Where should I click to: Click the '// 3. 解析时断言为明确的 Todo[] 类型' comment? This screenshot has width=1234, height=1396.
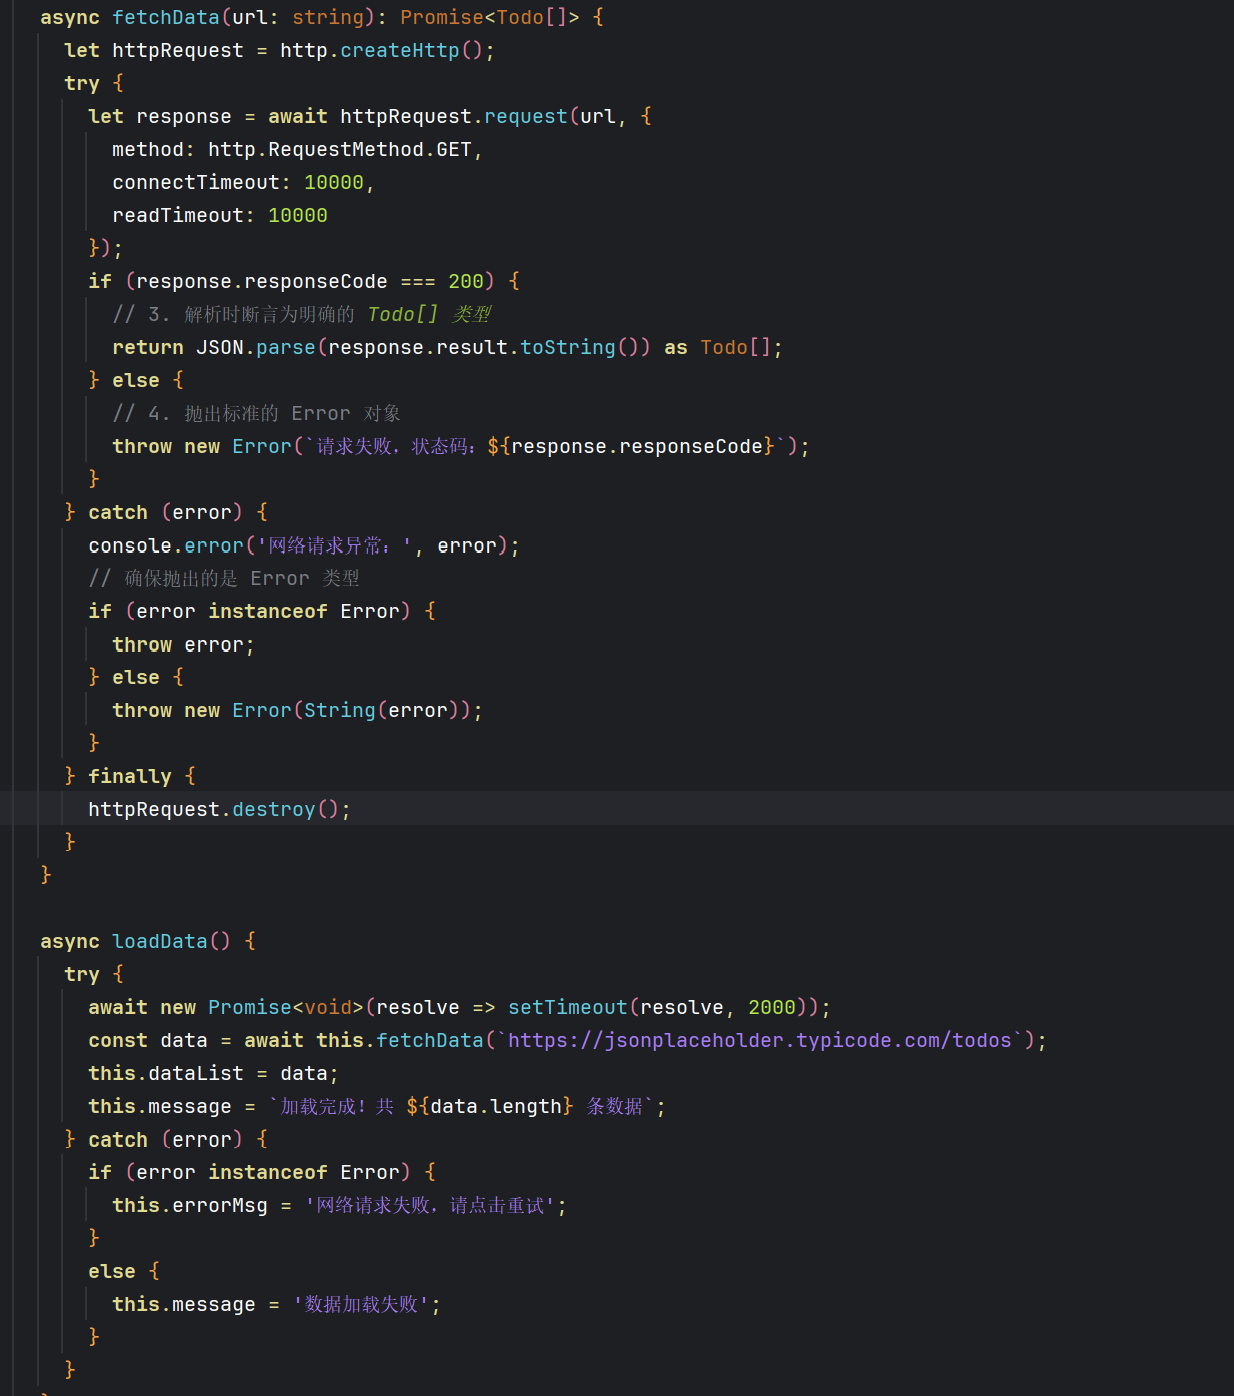pos(302,314)
